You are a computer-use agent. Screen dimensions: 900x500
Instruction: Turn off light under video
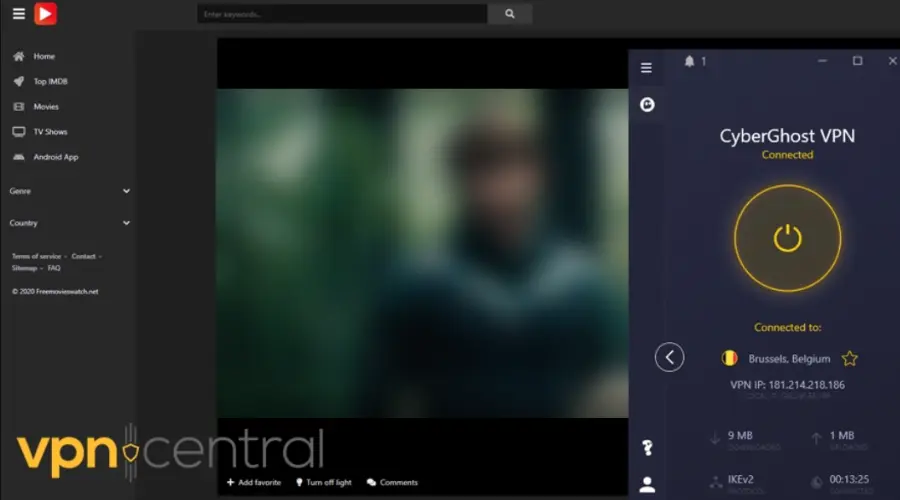(x=324, y=483)
